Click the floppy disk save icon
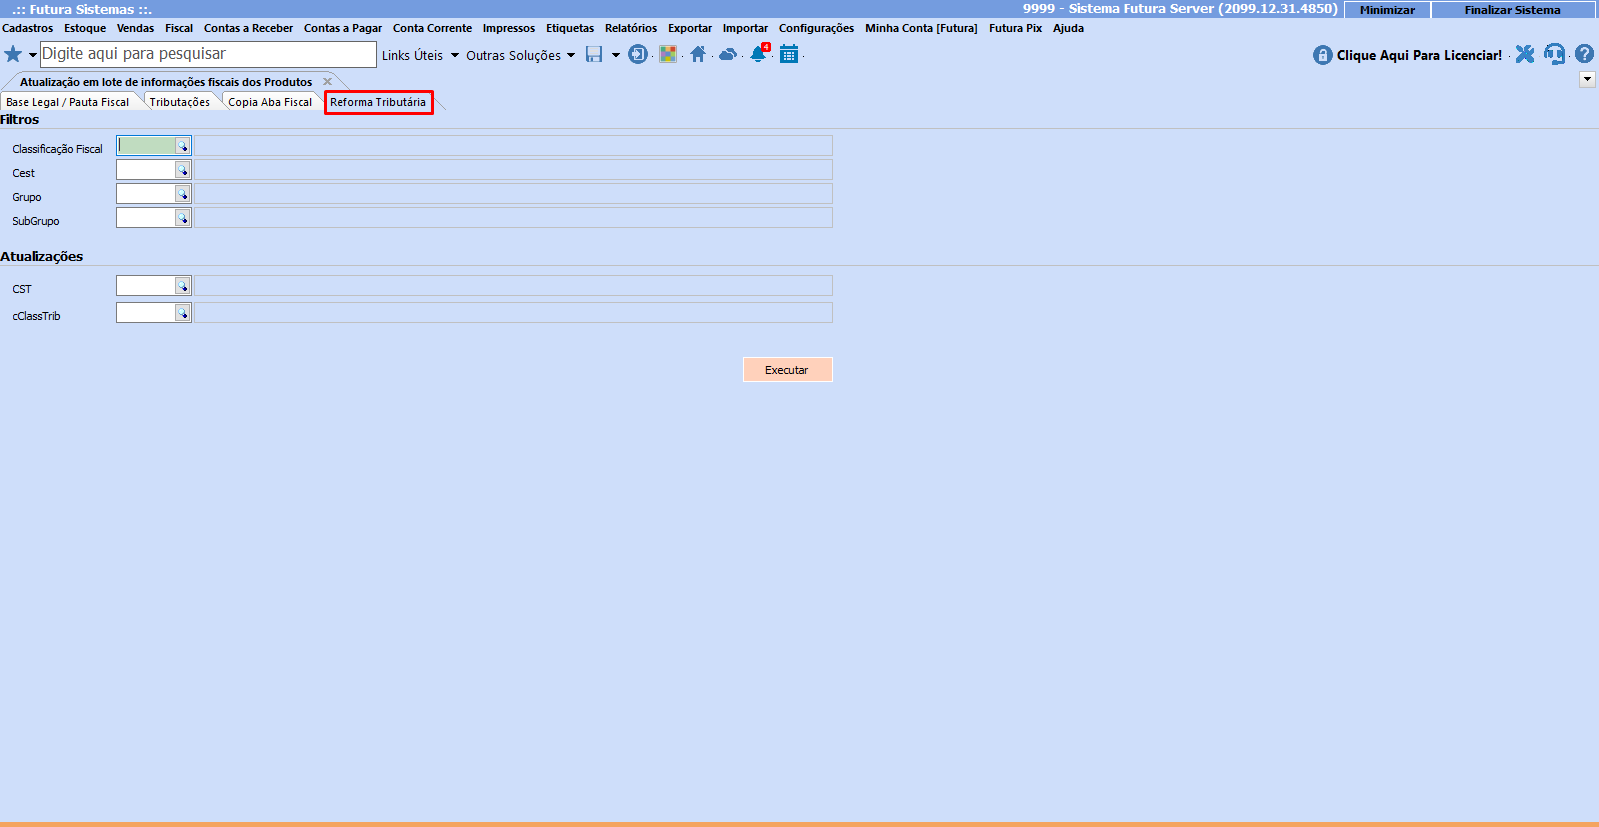 point(594,54)
